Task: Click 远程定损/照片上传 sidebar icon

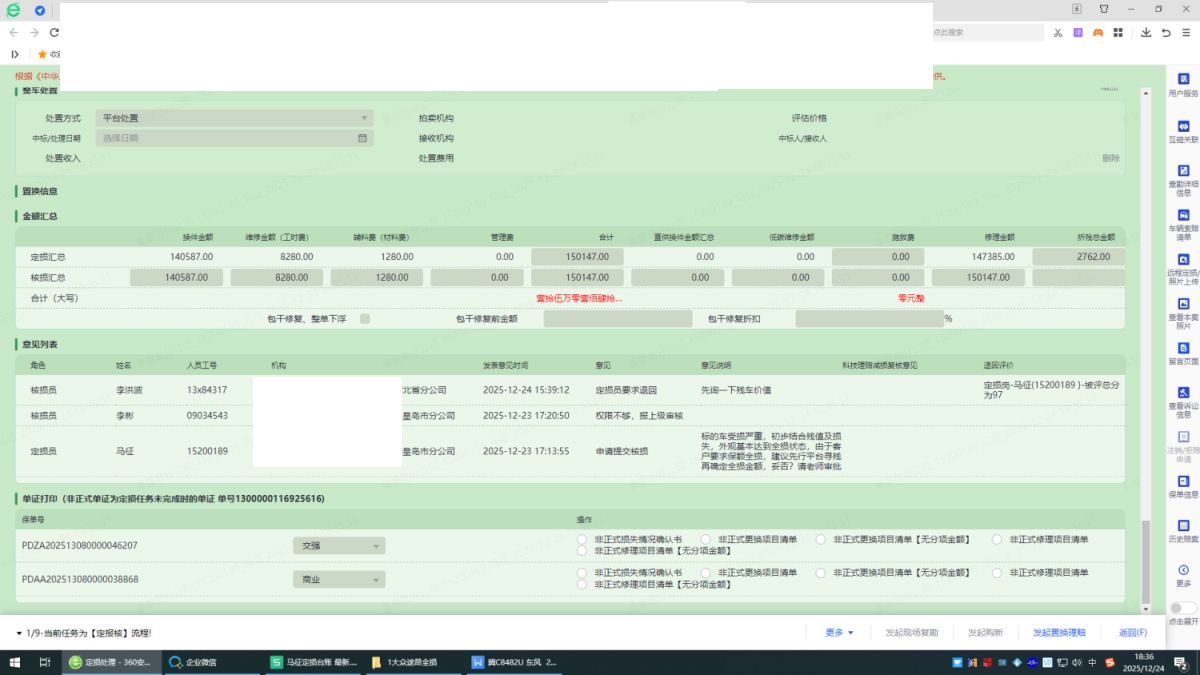Action: [1183, 265]
